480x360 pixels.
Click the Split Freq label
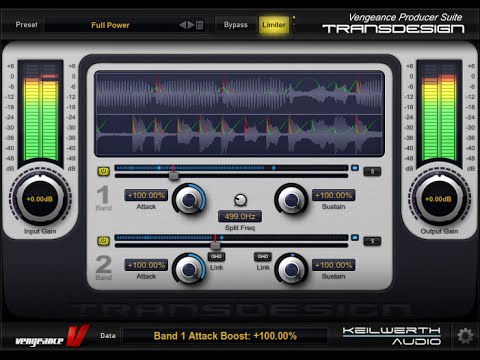pyautogui.click(x=240, y=228)
